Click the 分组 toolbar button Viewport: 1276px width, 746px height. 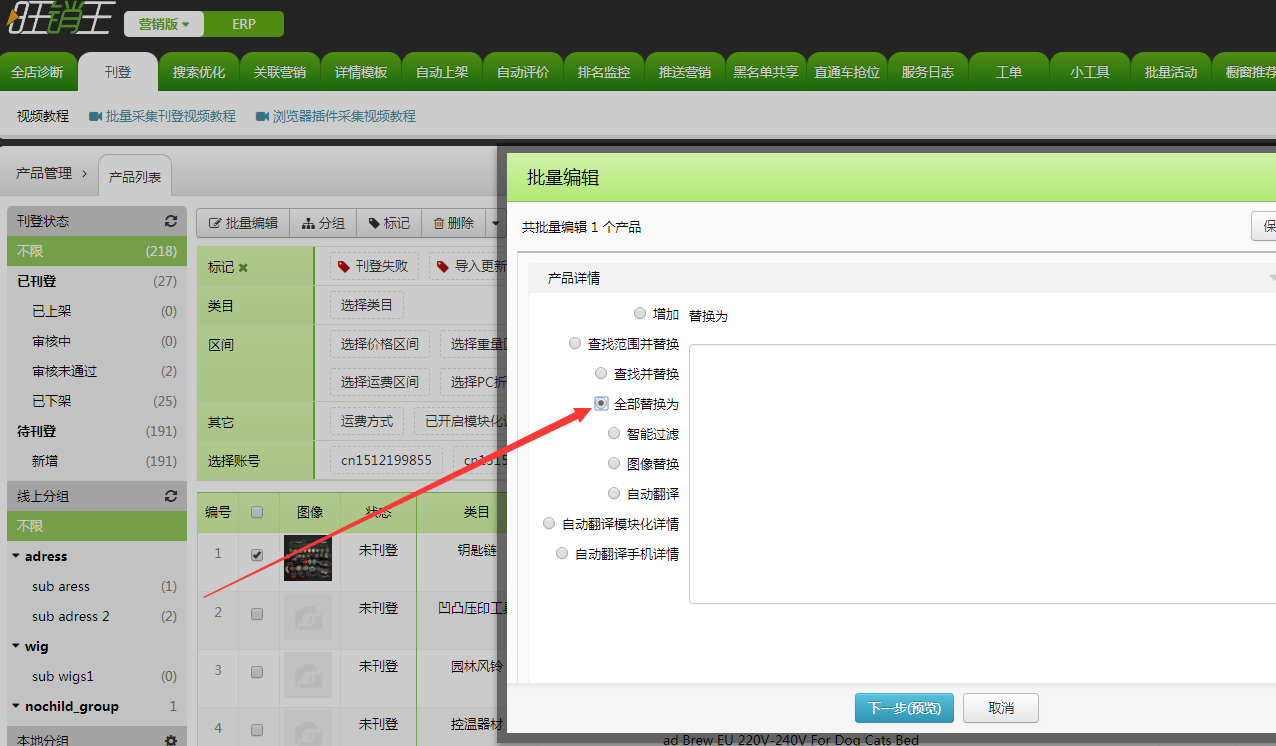(x=323, y=223)
